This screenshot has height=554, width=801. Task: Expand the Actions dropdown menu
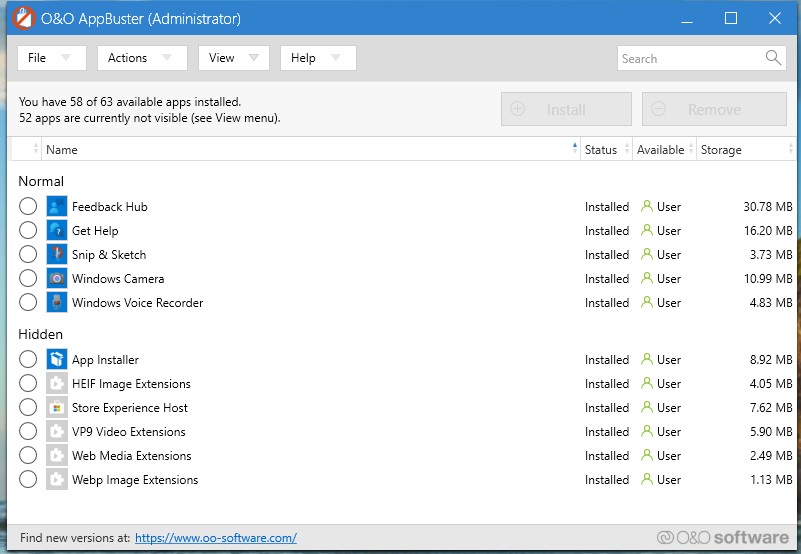[x=141, y=58]
